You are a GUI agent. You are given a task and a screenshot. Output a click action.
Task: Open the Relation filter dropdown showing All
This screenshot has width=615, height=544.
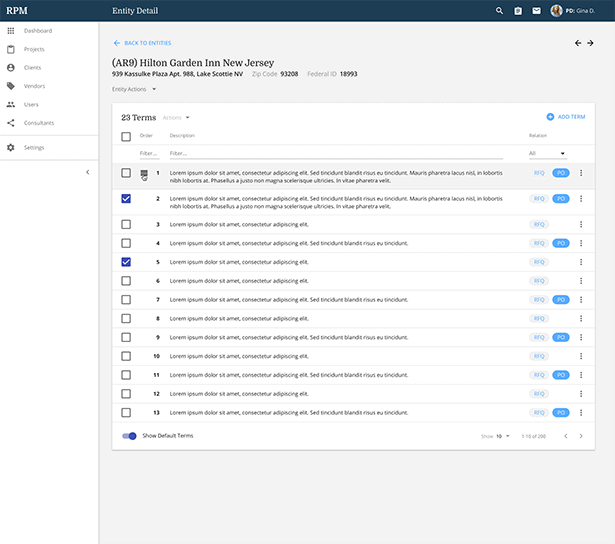click(547, 153)
